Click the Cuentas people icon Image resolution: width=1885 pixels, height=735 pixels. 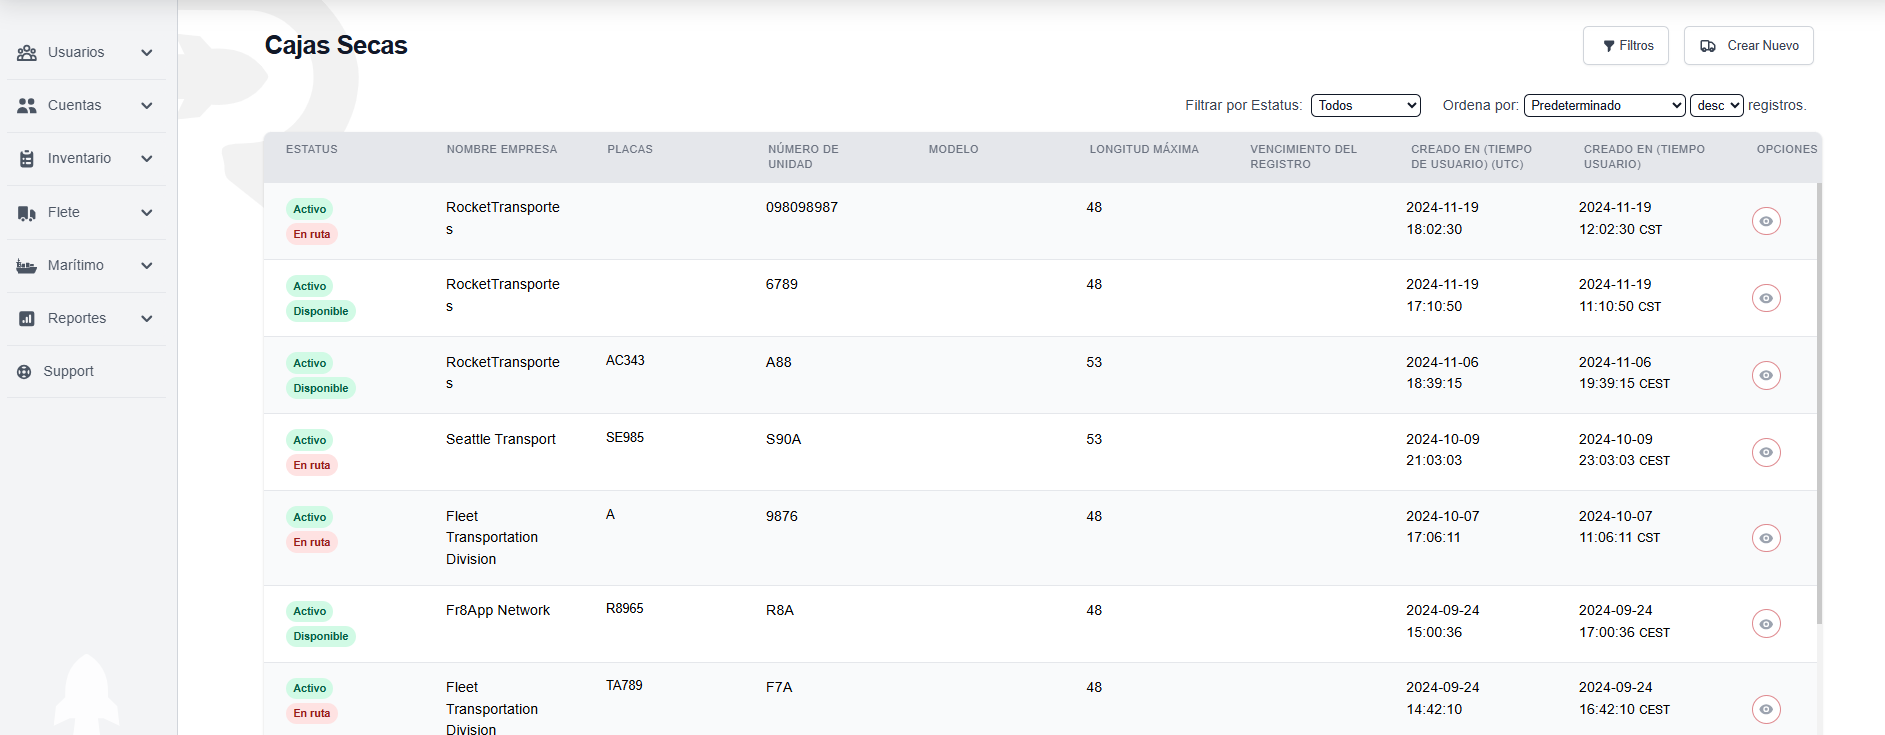coord(27,106)
